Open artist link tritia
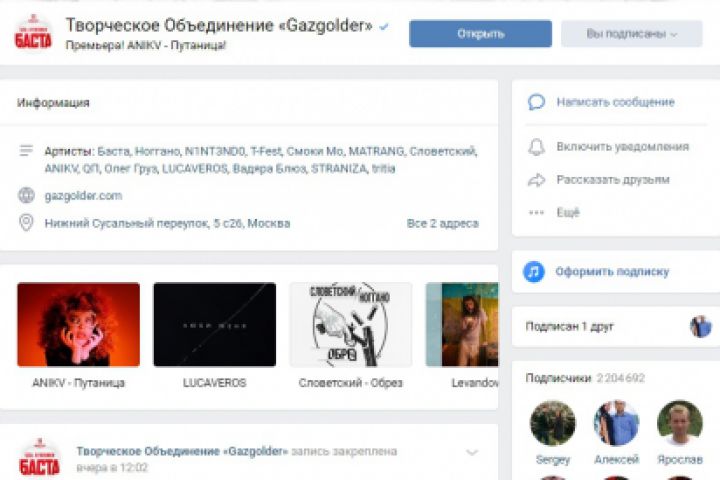720x480 pixels. (x=383, y=169)
